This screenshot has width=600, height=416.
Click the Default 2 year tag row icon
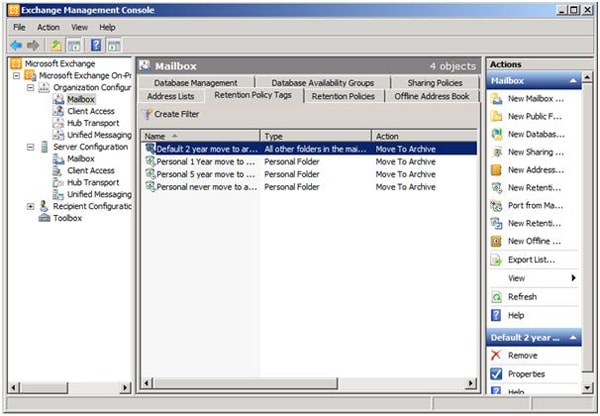coord(150,148)
